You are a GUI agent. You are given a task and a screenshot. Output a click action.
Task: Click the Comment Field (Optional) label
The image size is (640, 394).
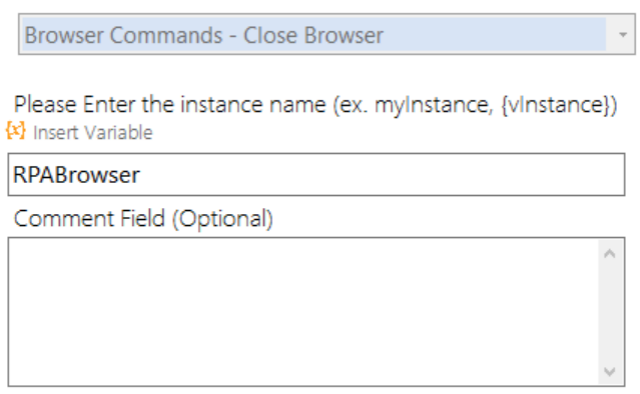[x=143, y=219]
